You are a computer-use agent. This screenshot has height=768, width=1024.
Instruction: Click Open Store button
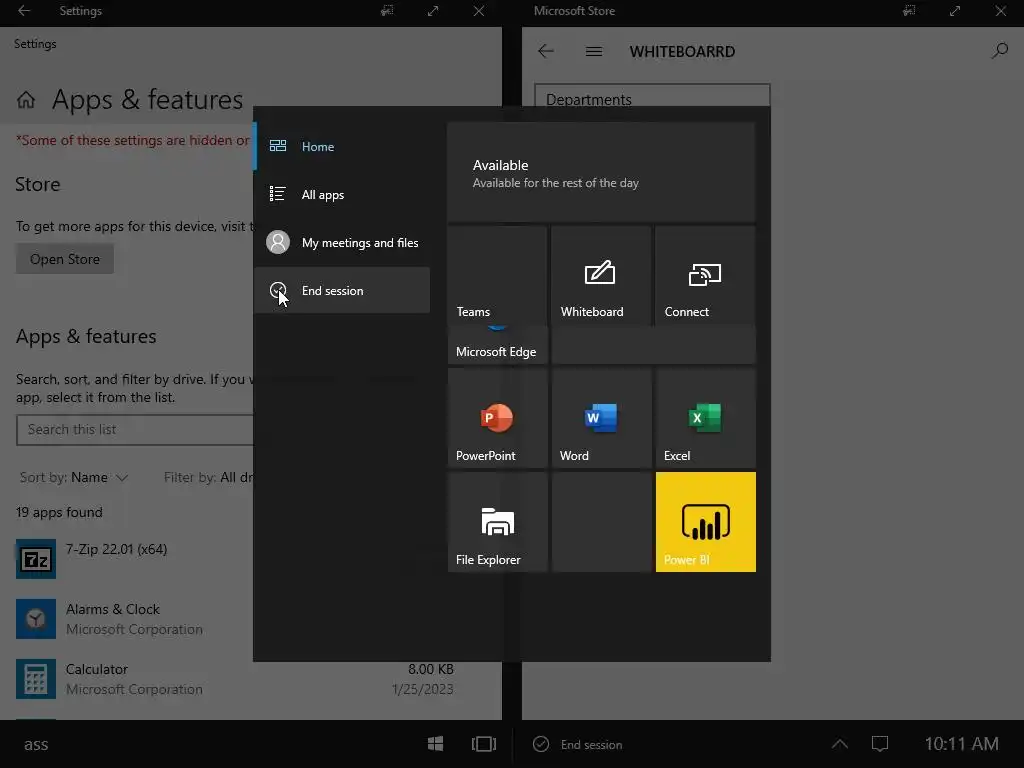pos(65,259)
